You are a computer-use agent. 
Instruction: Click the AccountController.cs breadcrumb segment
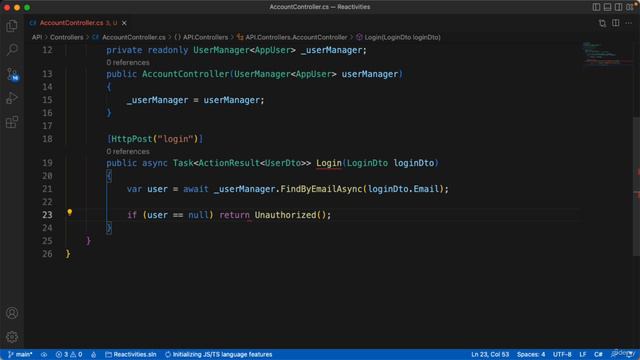[129, 37]
